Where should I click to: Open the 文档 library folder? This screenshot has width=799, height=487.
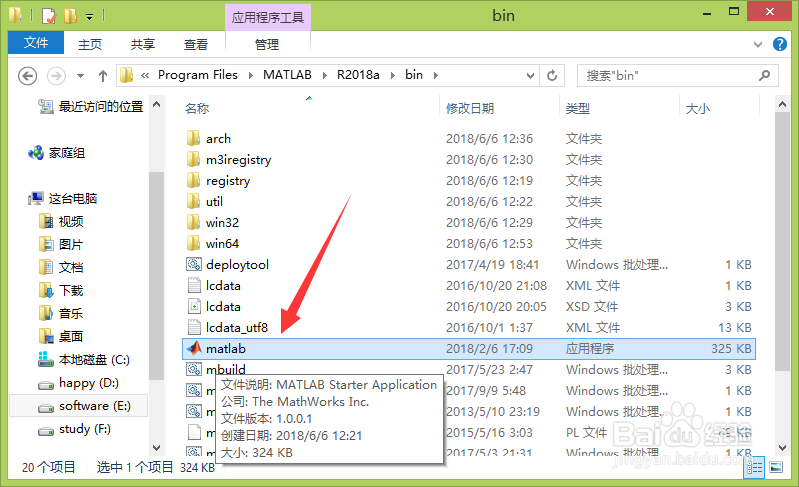pos(61,267)
